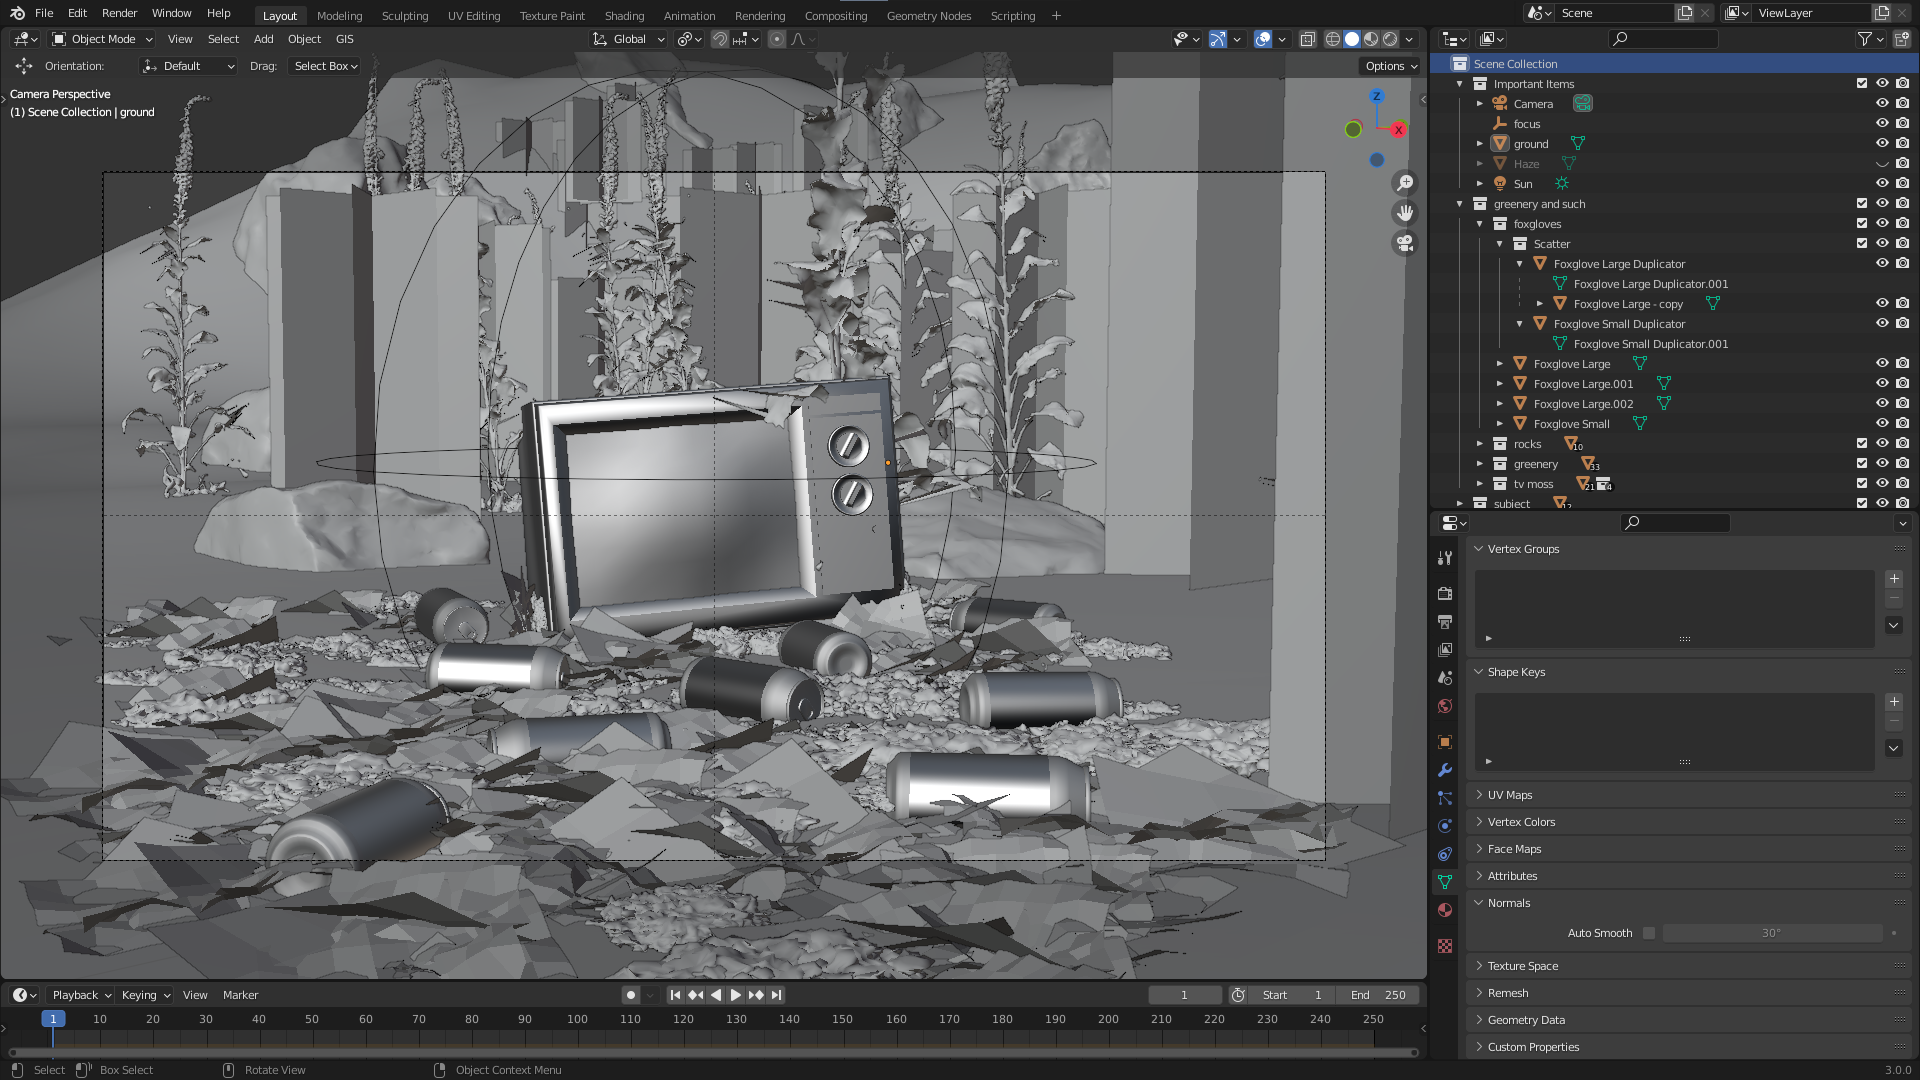The width and height of the screenshot is (1920, 1080).
Task: Open the Modifier properties wrench tab
Action: click(1445, 770)
